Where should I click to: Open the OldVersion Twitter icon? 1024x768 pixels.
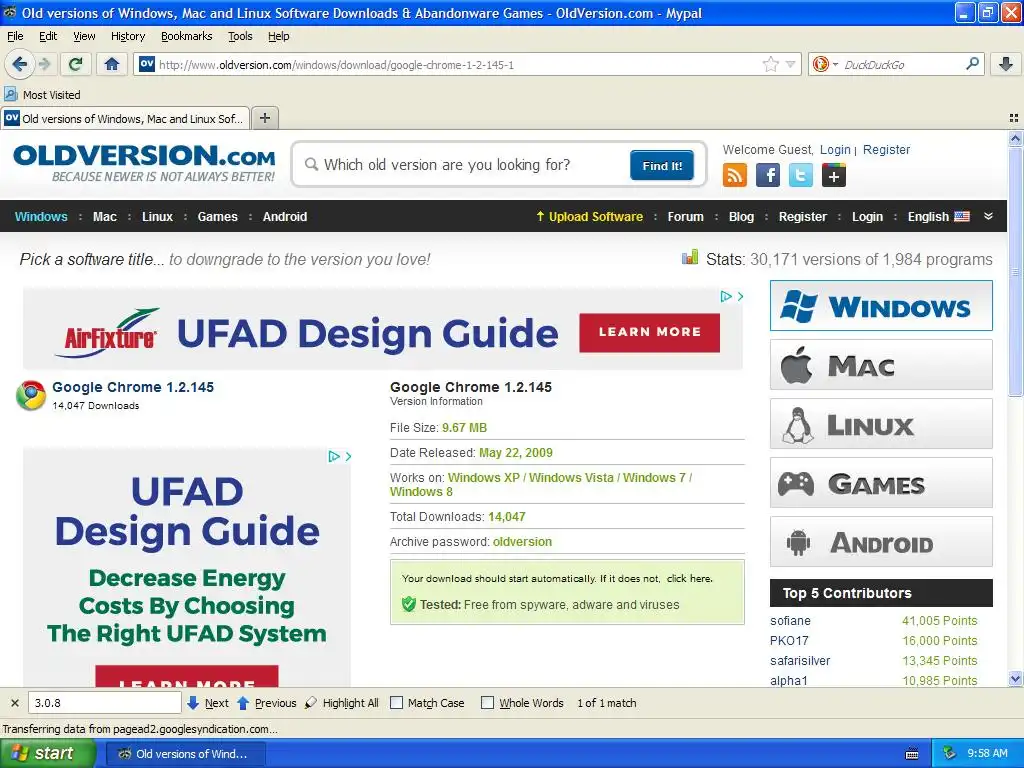tap(801, 175)
